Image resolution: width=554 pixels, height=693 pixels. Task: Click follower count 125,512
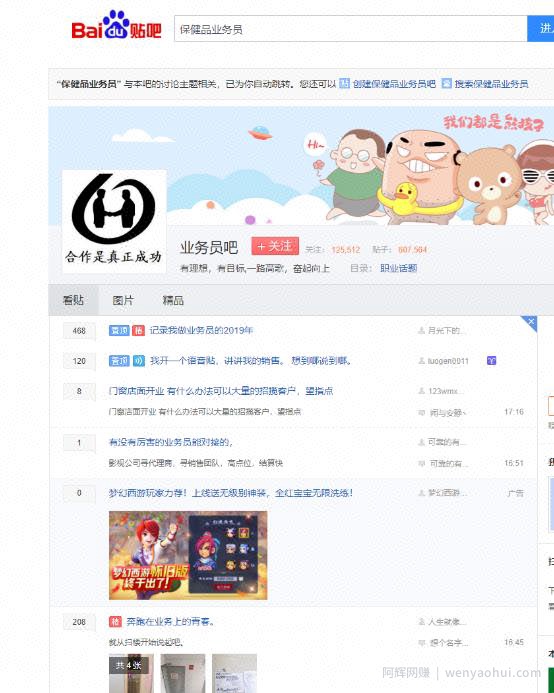pyautogui.click(x=346, y=250)
